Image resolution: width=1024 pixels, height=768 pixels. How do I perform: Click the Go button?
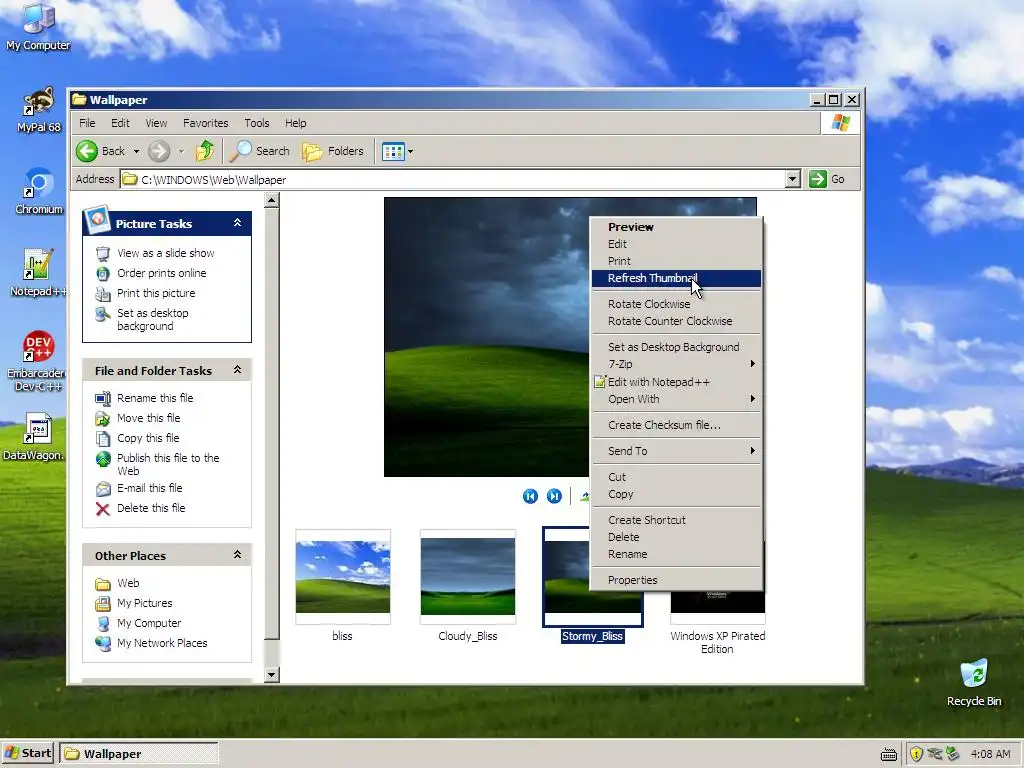(827, 179)
